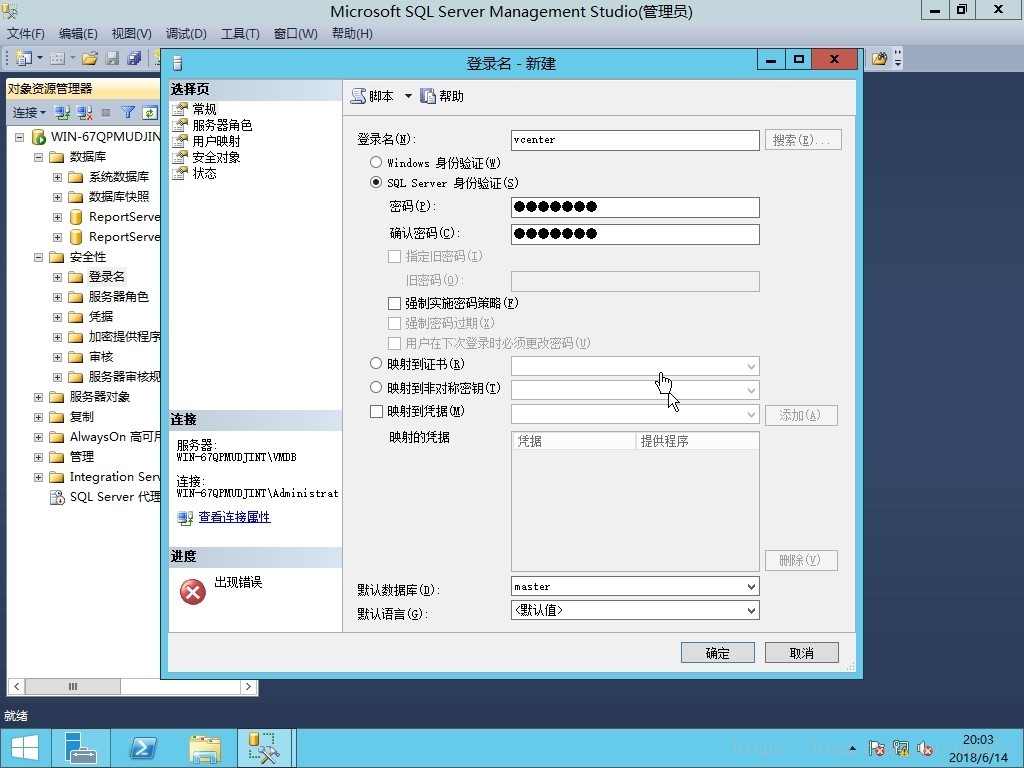Collapse the 安全性 tree node
Image resolution: width=1024 pixels, height=768 pixels.
[39, 257]
